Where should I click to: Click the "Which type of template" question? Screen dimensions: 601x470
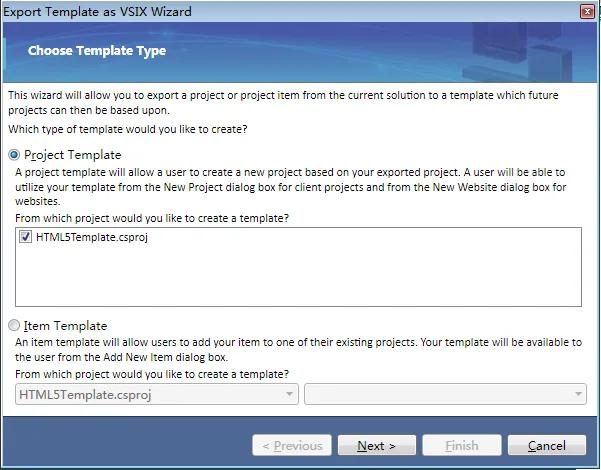click(127, 130)
